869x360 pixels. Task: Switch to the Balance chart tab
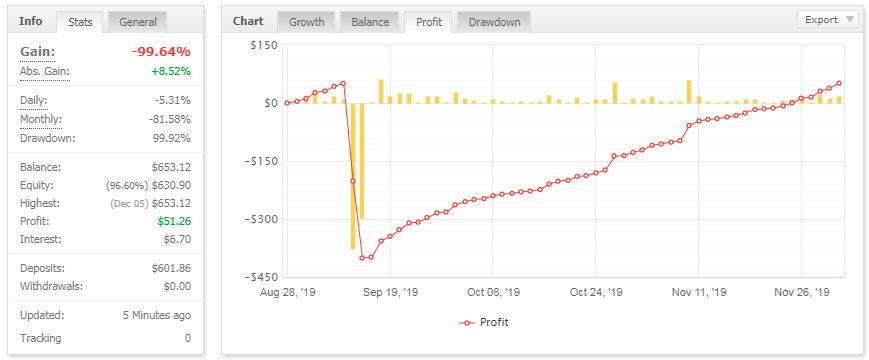(370, 22)
